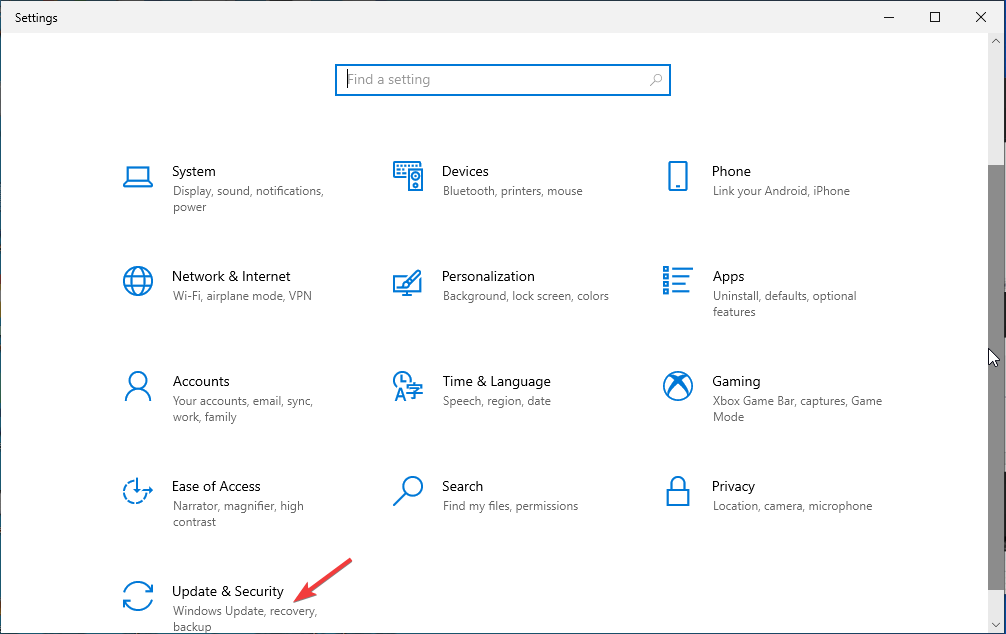Click 'Uninstall, defaults, optional features' text

pos(785,304)
